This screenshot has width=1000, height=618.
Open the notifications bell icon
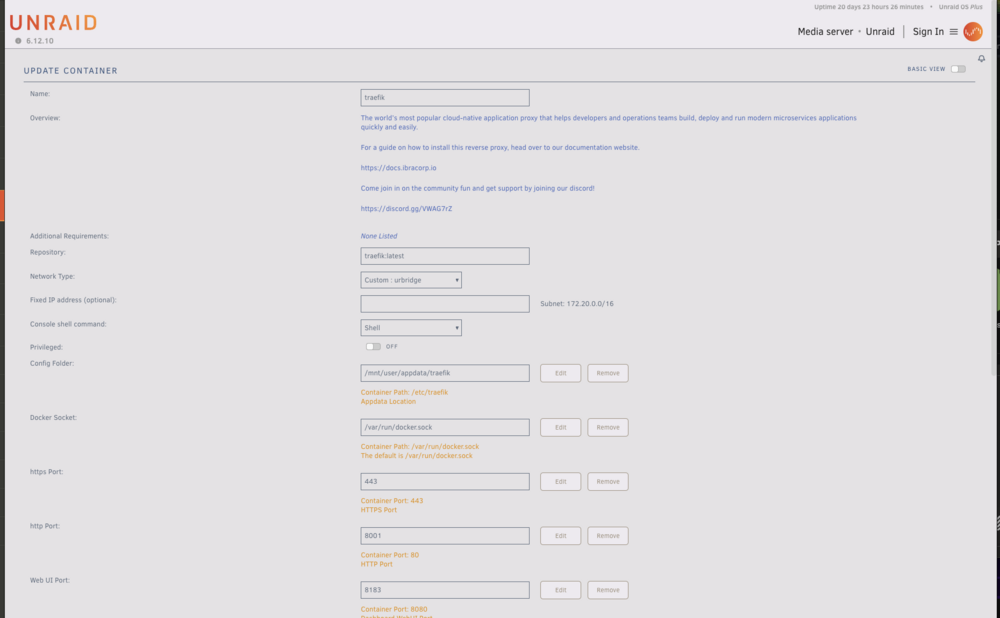[982, 59]
